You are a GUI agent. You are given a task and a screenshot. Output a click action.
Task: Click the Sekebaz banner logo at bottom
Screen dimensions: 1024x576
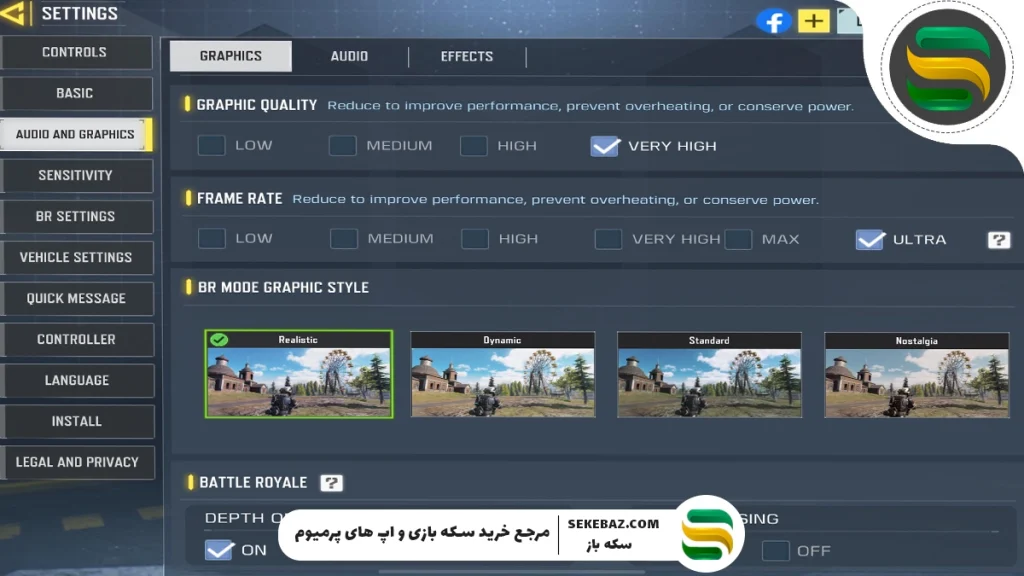[x=707, y=534]
